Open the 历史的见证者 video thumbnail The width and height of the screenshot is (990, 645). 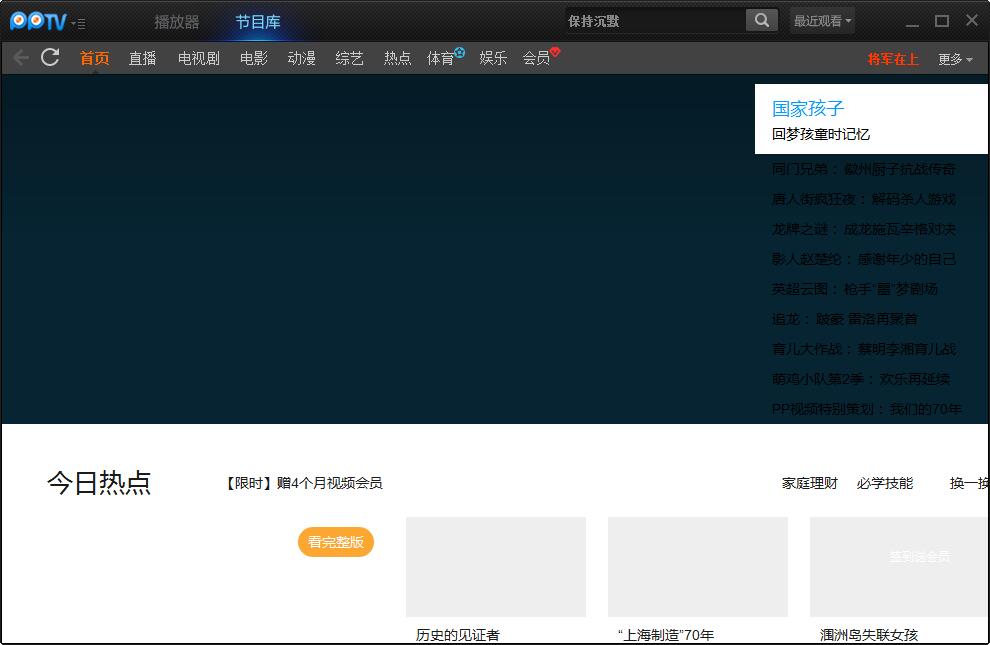pyautogui.click(x=496, y=566)
